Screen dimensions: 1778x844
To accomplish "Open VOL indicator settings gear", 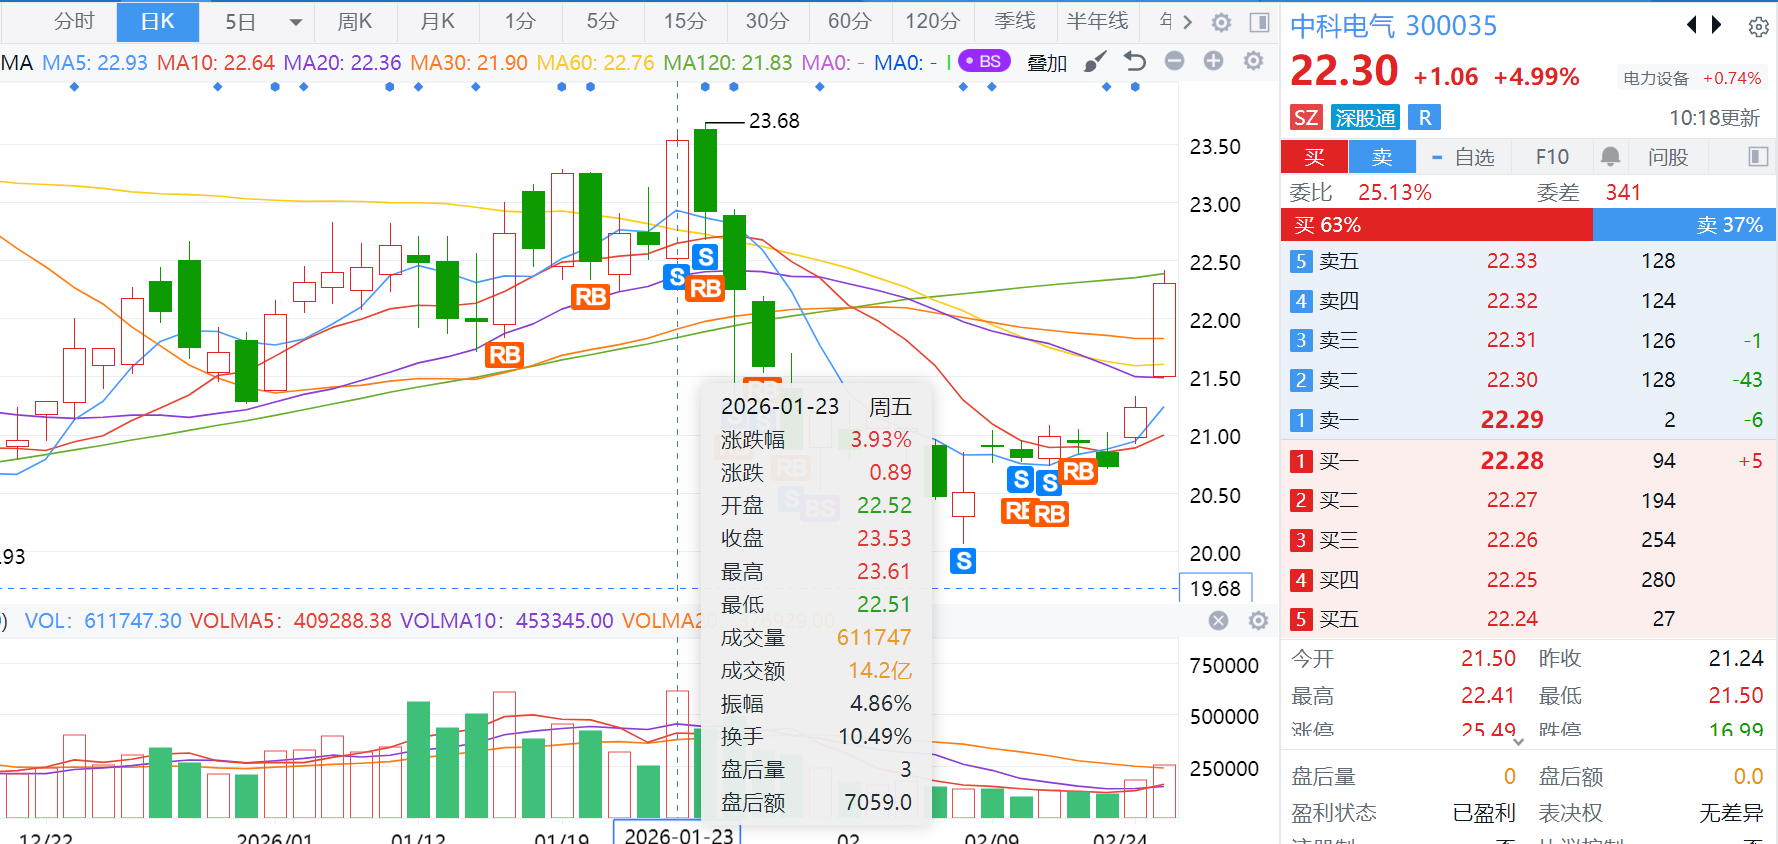I will [1259, 621].
